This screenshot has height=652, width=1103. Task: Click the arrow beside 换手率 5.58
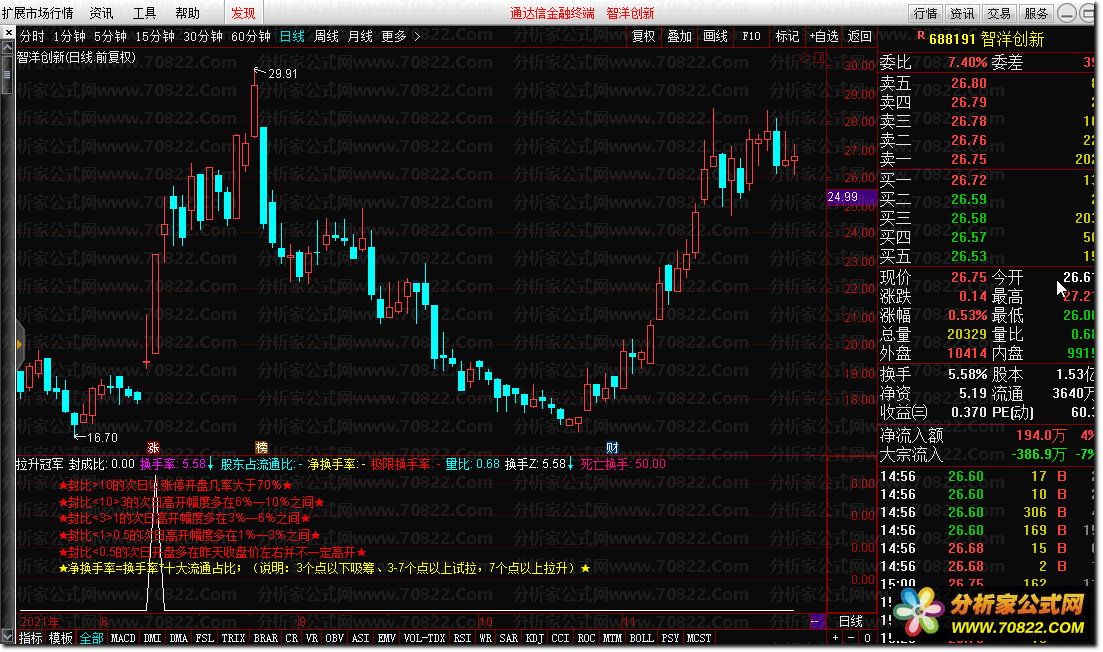click(211, 464)
